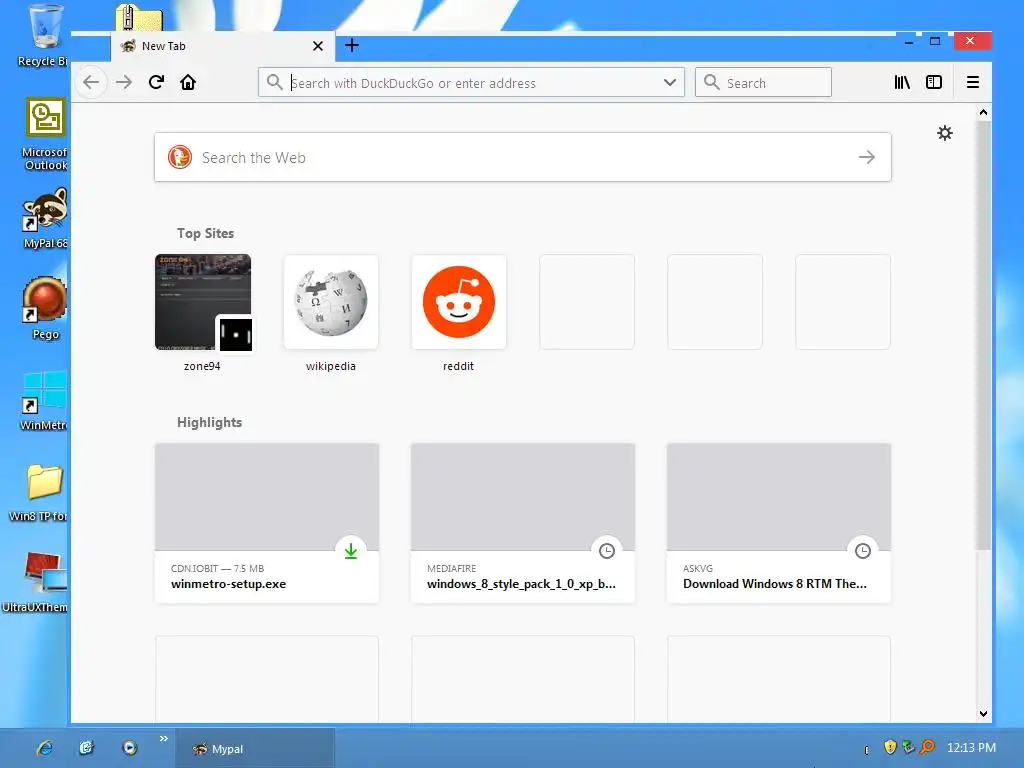Open the home page via house icon

[x=188, y=82]
